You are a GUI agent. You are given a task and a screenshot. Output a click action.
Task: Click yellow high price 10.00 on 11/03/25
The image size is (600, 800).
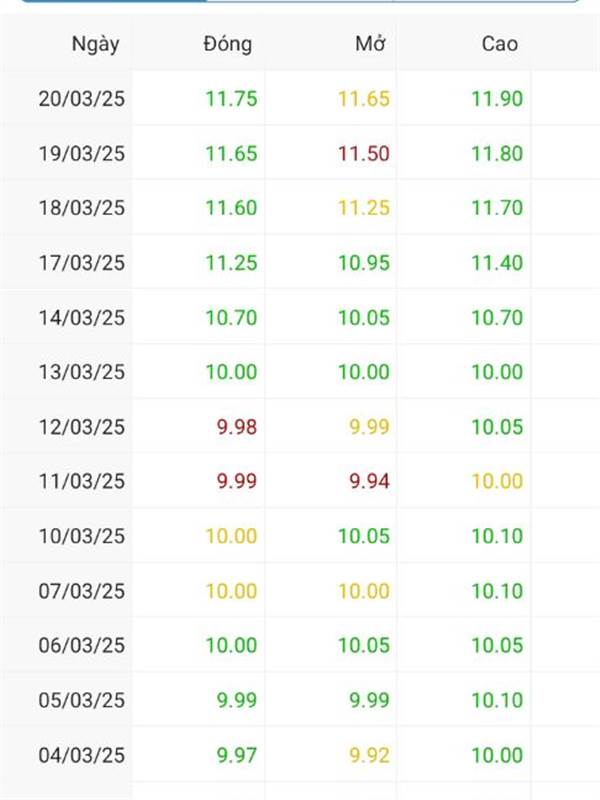[497, 481]
